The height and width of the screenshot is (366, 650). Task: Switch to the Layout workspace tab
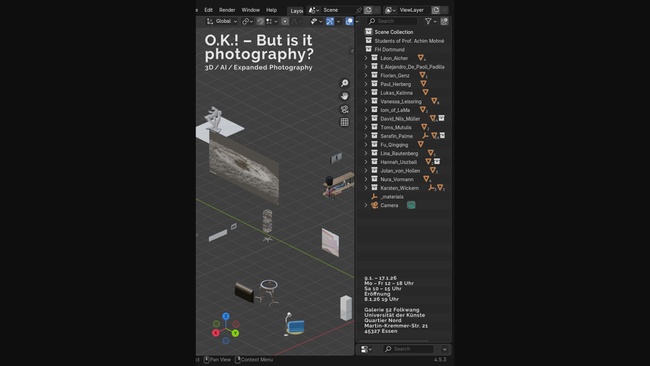296,11
